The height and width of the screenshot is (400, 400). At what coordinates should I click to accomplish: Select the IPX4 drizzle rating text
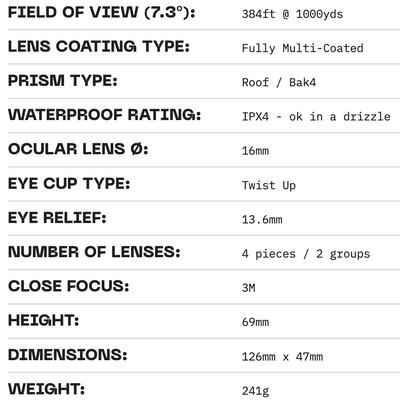pyautogui.click(x=316, y=117)
